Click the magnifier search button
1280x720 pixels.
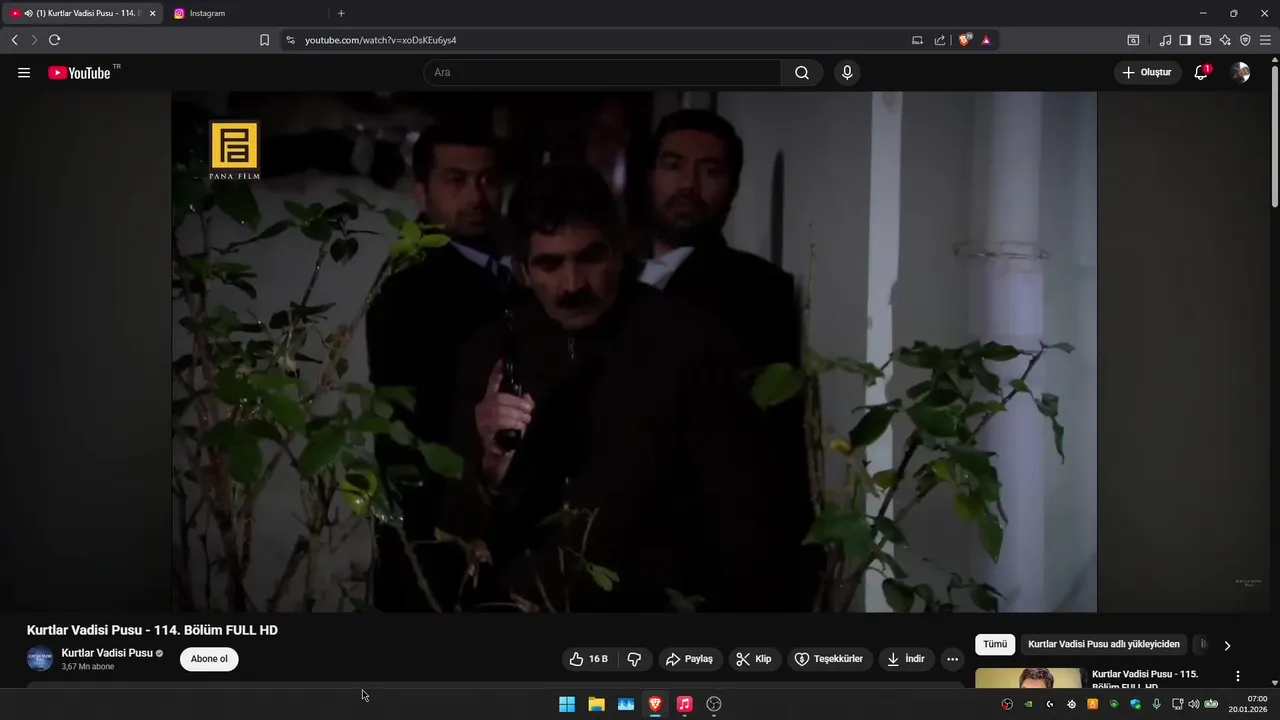pyautogui.click(x=802, y=73)
